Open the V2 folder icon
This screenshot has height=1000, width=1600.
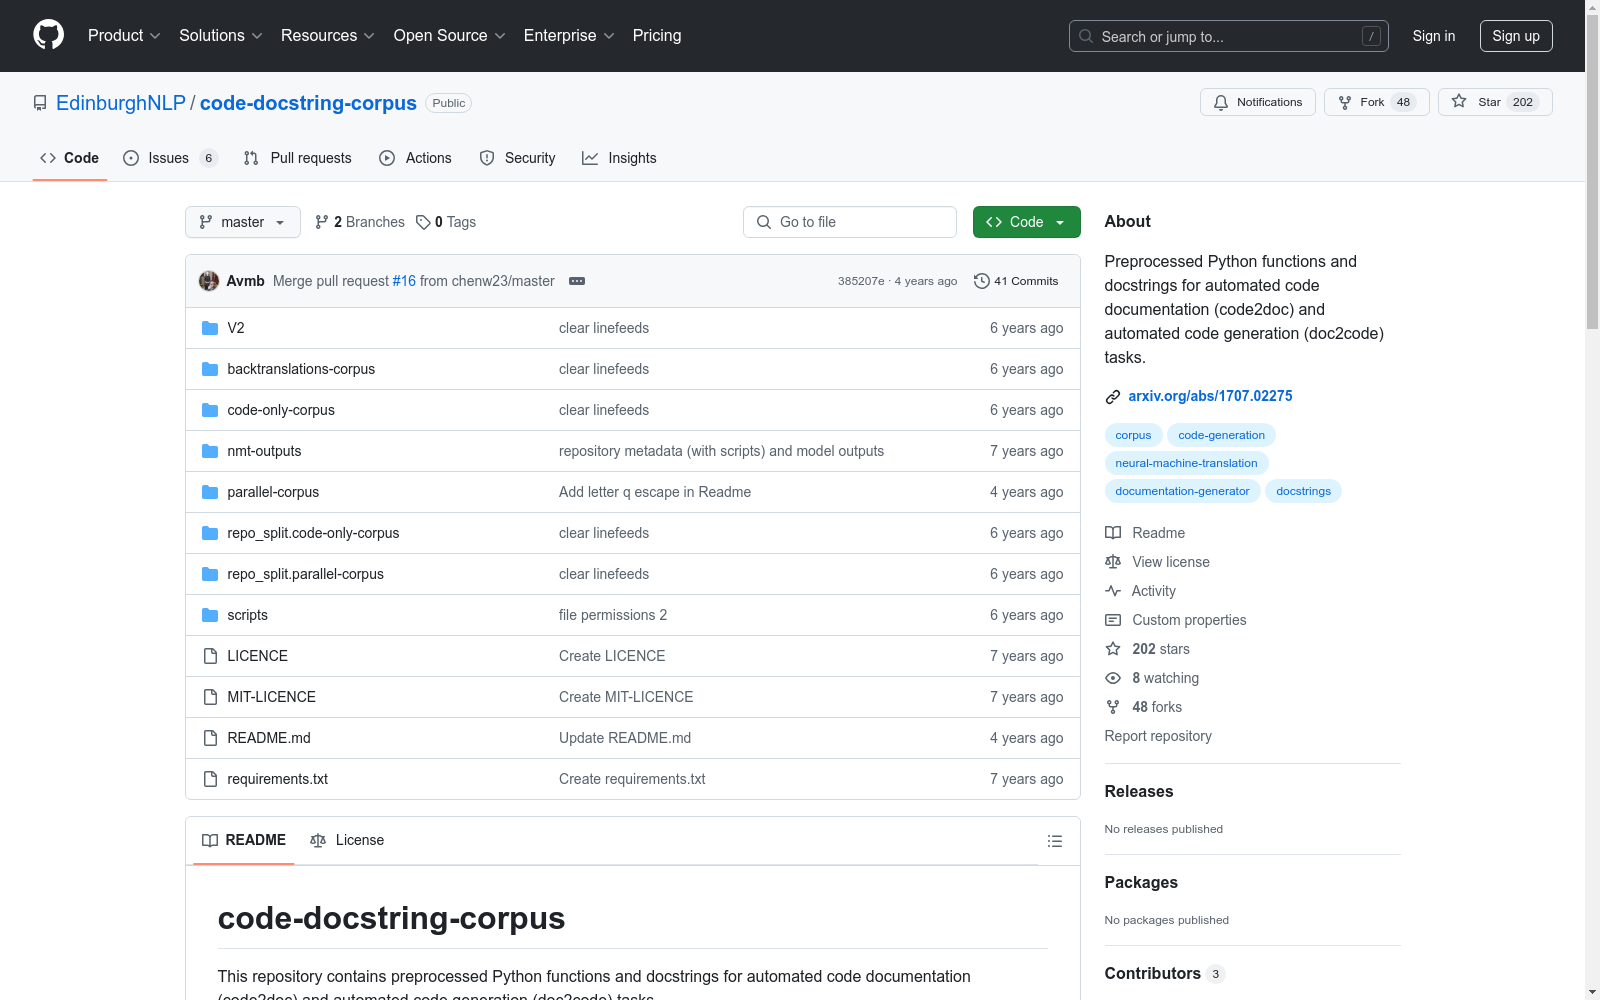click(210, 328)
